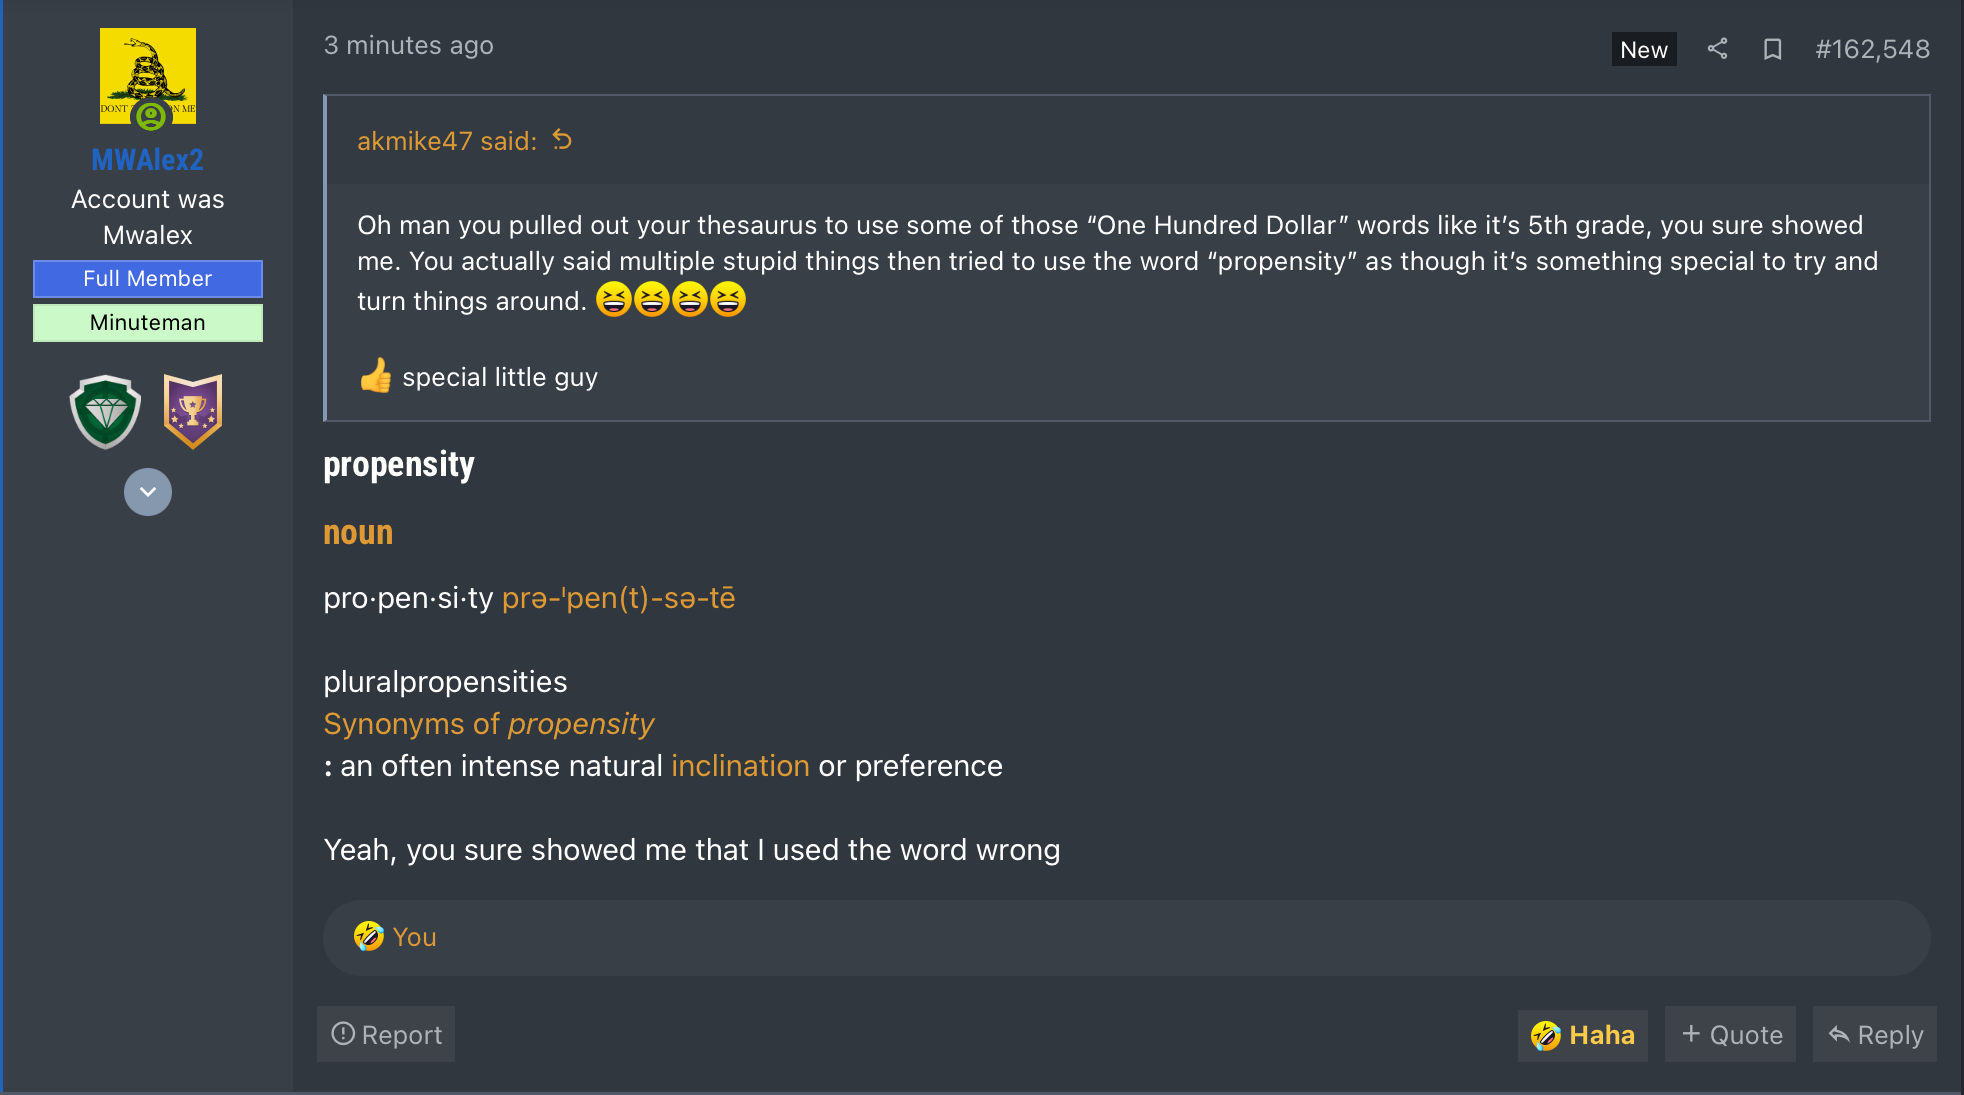Image resolution: width=1964 pixels, height=1095 pixels.
Task: Add this post to multi-quote
Action: 1731,1035
